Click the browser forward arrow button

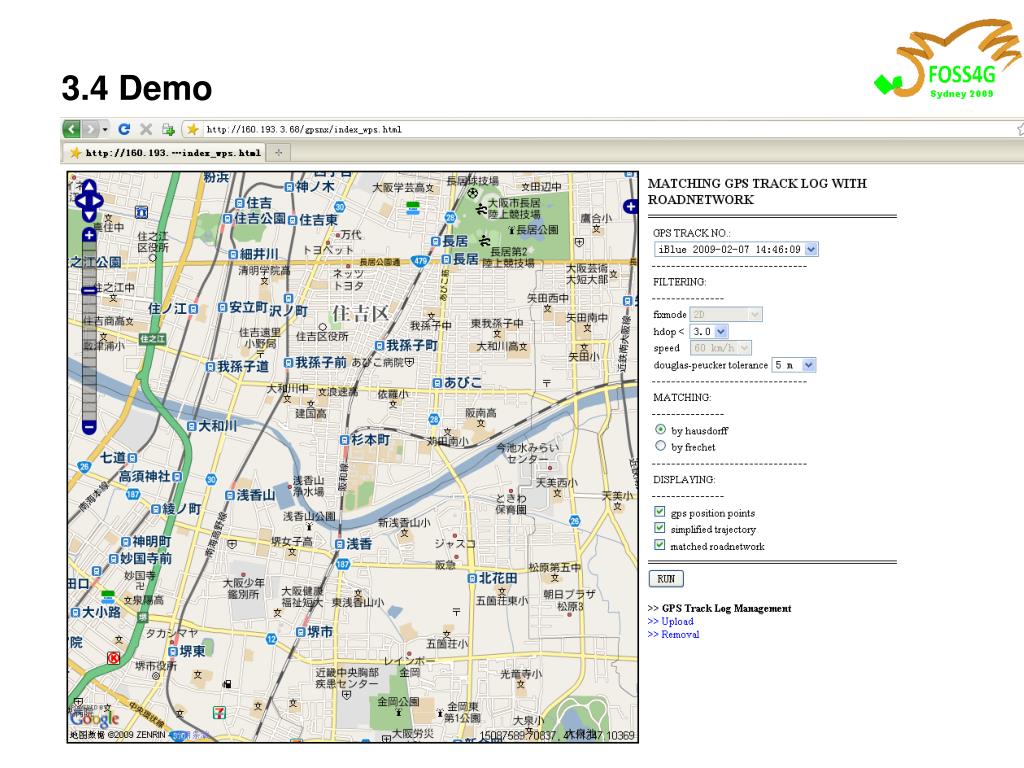[91, 129]
